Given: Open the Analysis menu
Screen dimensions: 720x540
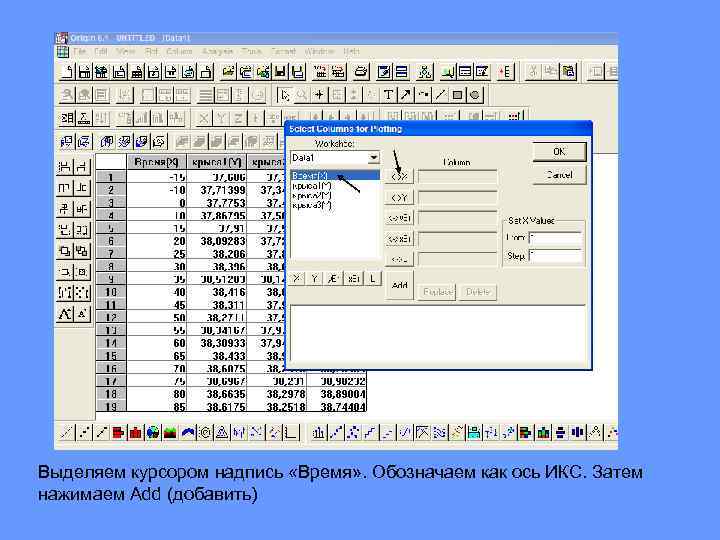Looking at the screenshot, I should point(218,51).
